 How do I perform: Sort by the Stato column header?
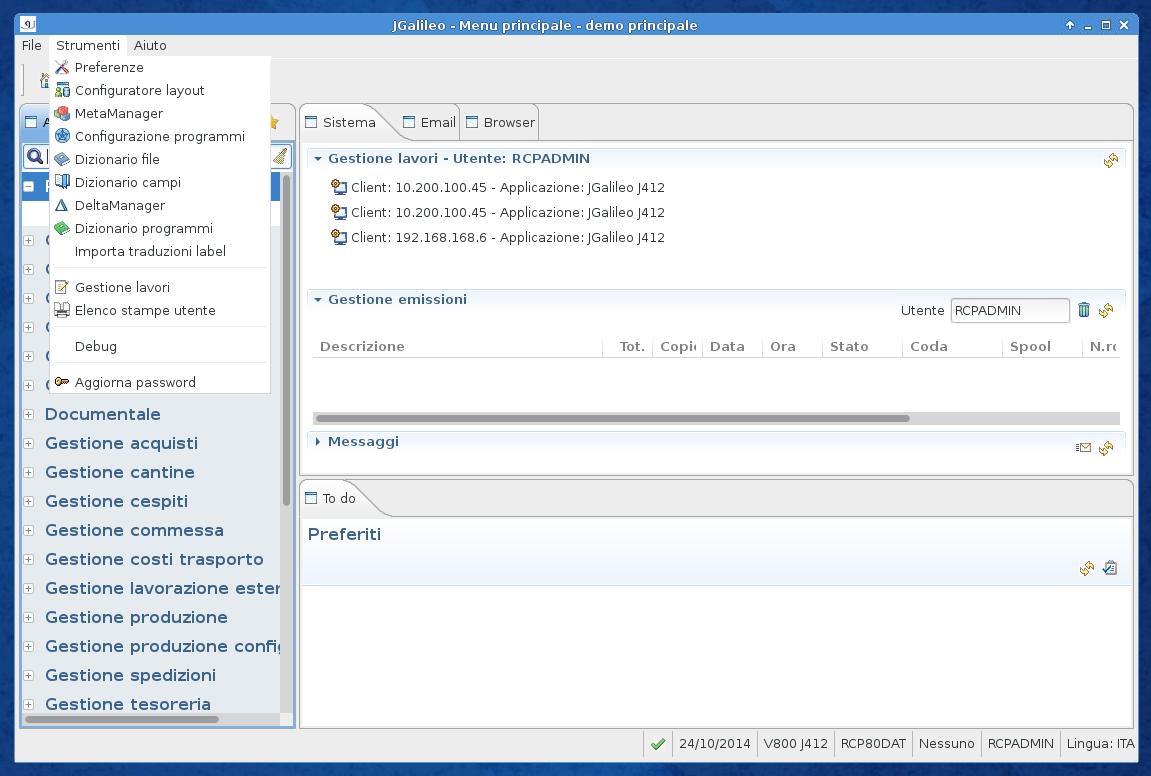click(x=862, y=347)
